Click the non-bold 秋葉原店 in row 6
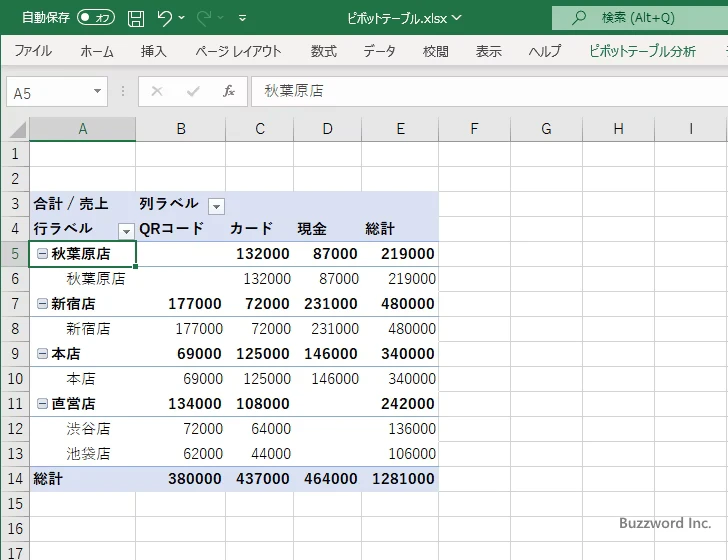Viewport: 728px width, 560px height. 96,279
